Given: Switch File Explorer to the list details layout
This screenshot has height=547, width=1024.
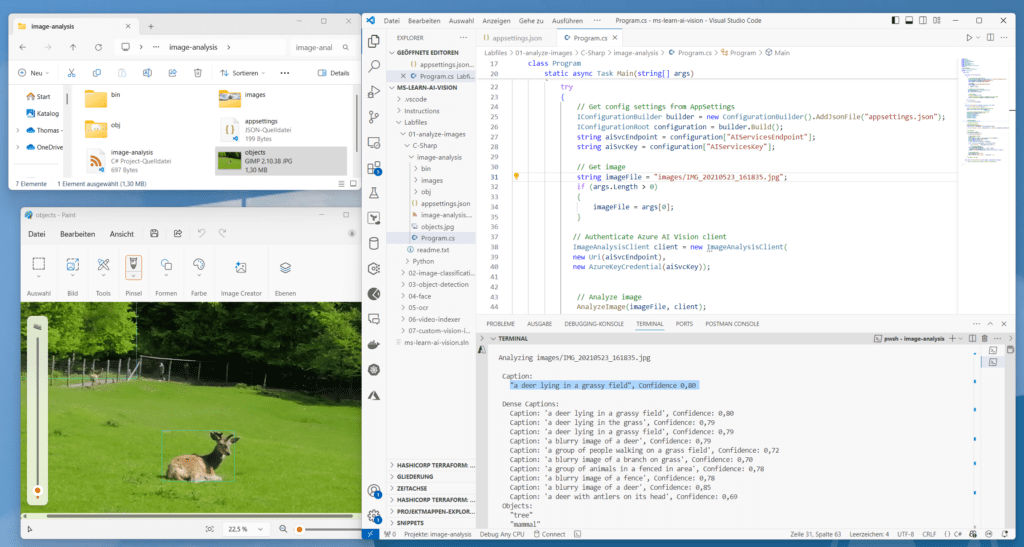Looking at the screenshot, I should click(342, 184).
